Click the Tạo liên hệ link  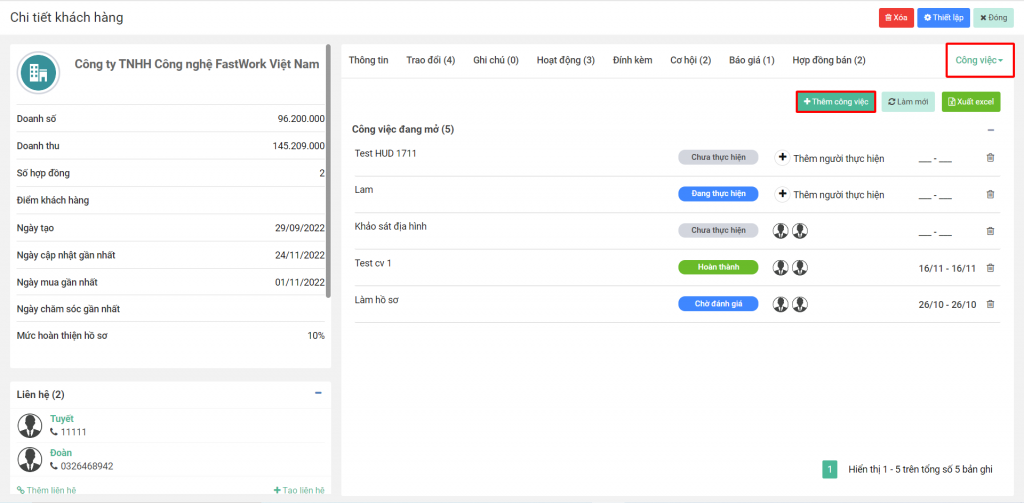pos(299,490)
